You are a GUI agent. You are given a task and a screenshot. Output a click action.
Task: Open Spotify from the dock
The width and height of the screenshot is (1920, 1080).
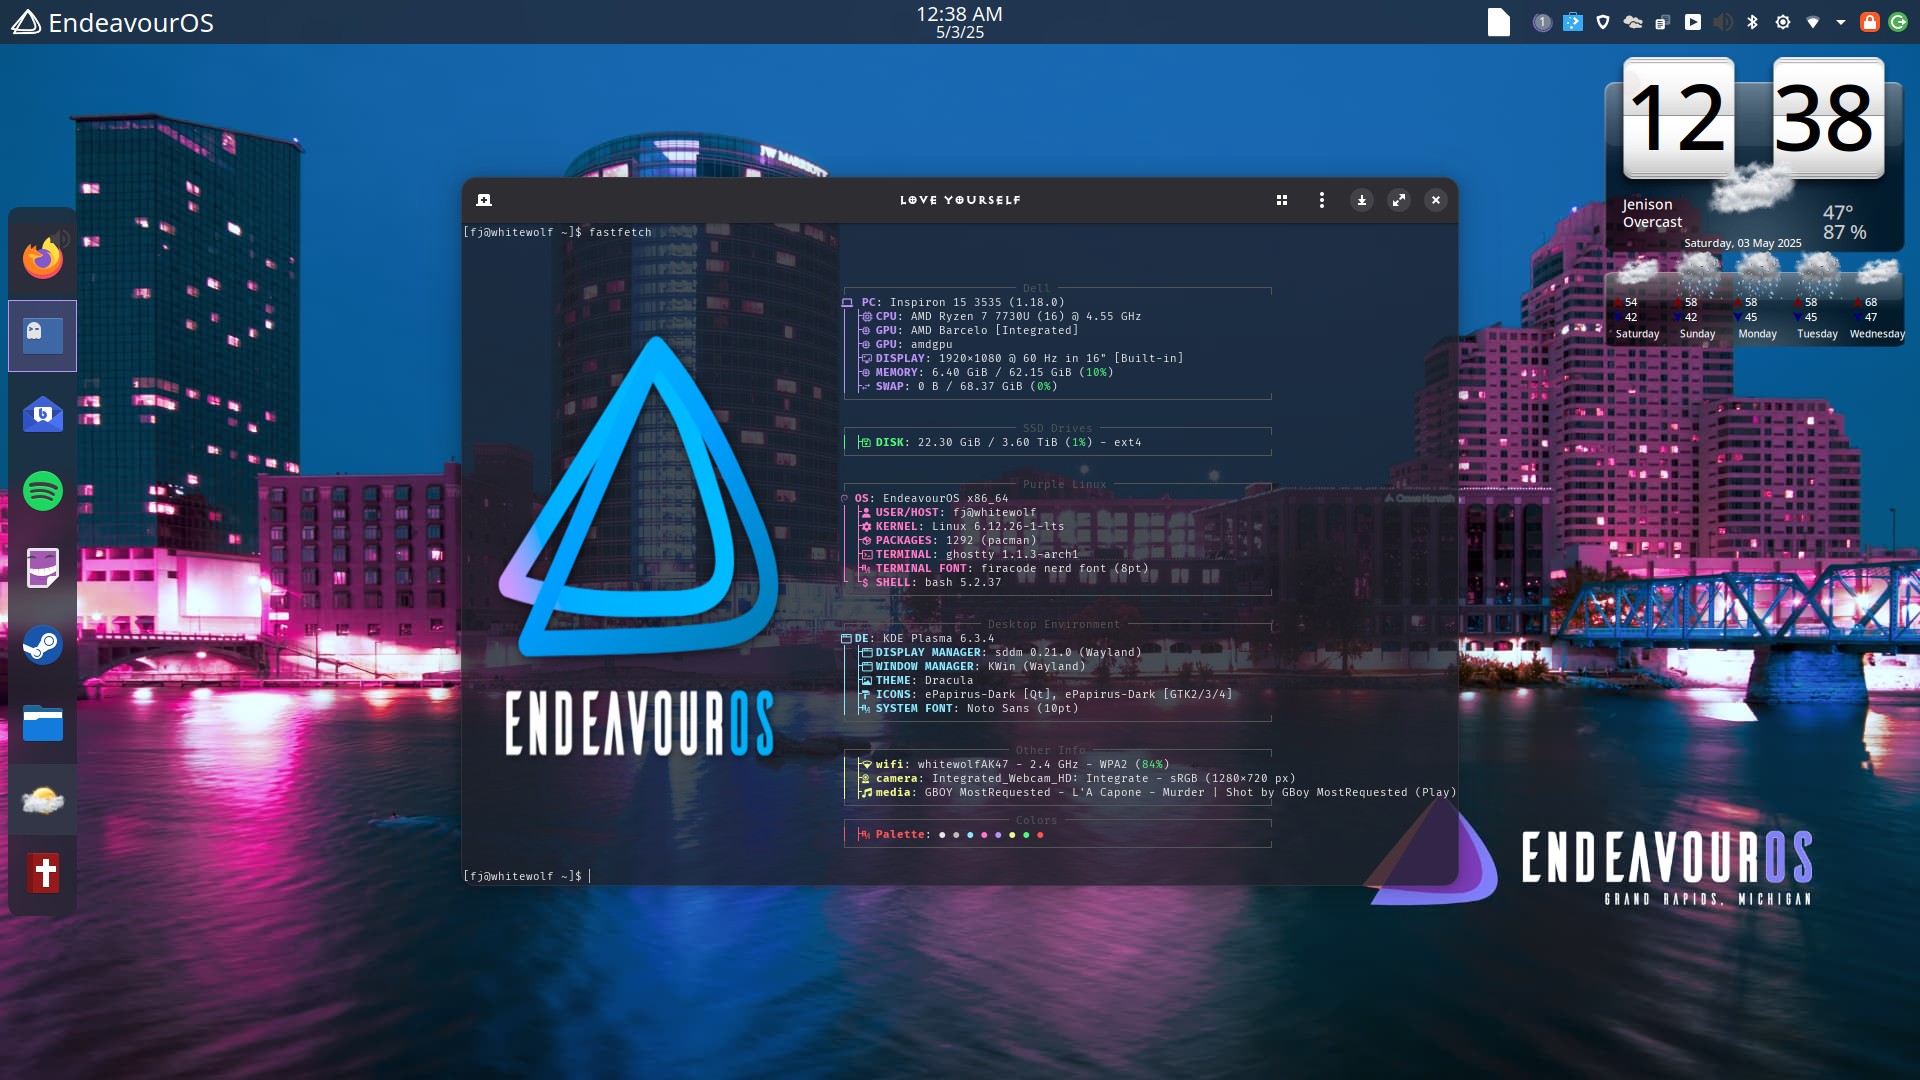pos(43,491)
